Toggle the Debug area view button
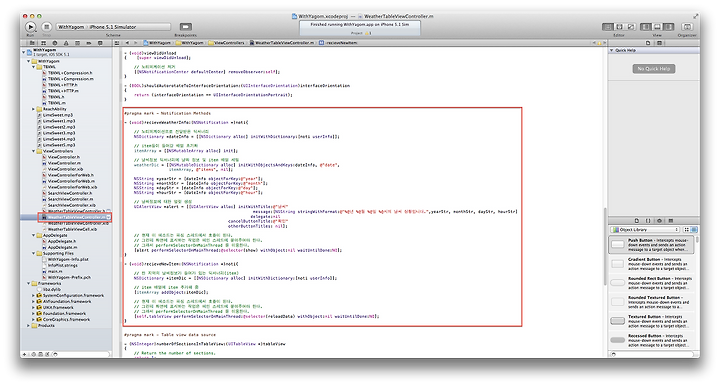 pos(657,27)
